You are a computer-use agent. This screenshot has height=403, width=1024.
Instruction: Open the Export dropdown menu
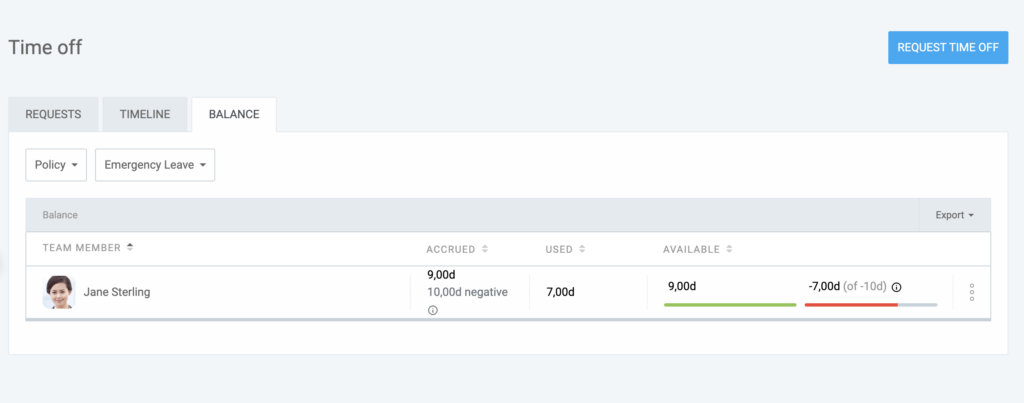point(954,215)
